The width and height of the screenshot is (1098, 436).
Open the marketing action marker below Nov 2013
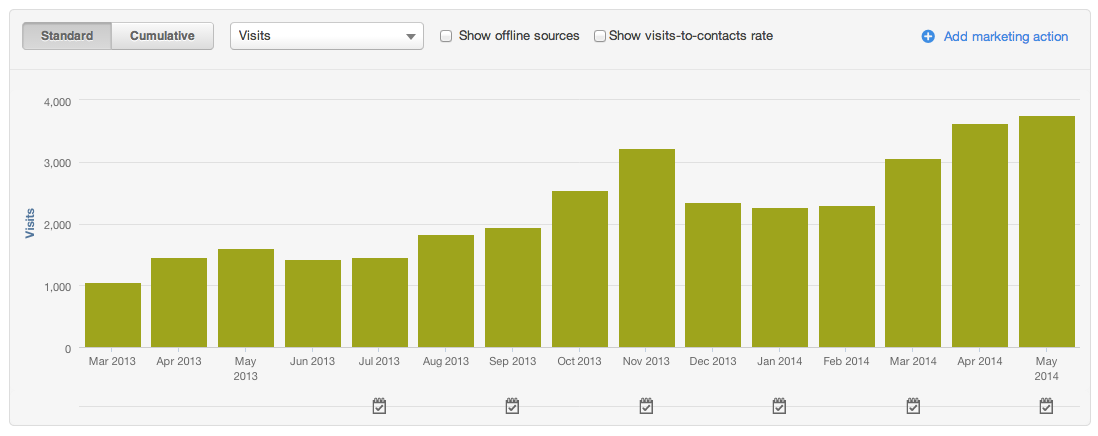coord(646,406)
